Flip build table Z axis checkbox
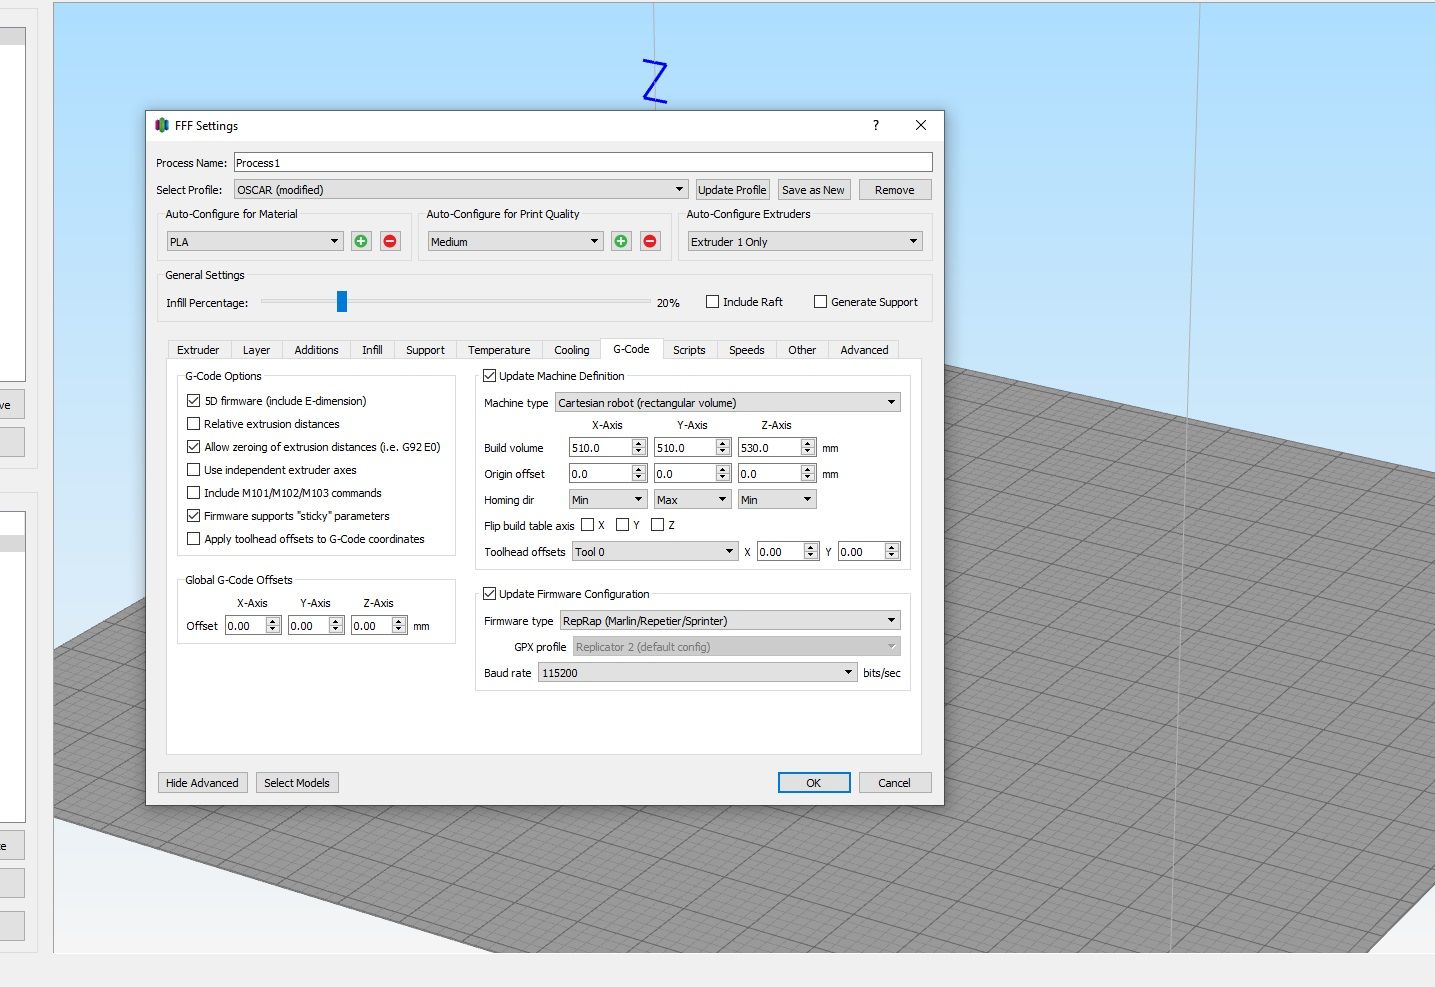This screenshot has width=1435, height=987. tap(658, 524)
